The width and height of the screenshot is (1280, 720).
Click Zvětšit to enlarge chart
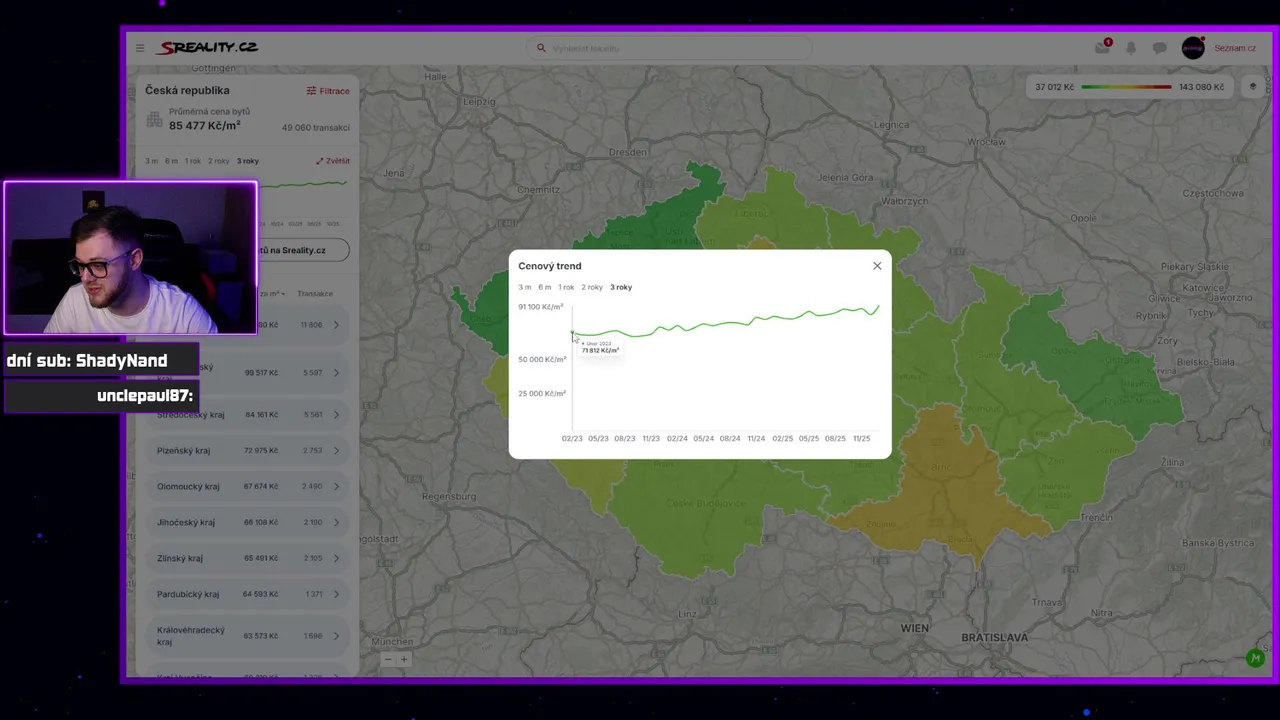[333, 161]
